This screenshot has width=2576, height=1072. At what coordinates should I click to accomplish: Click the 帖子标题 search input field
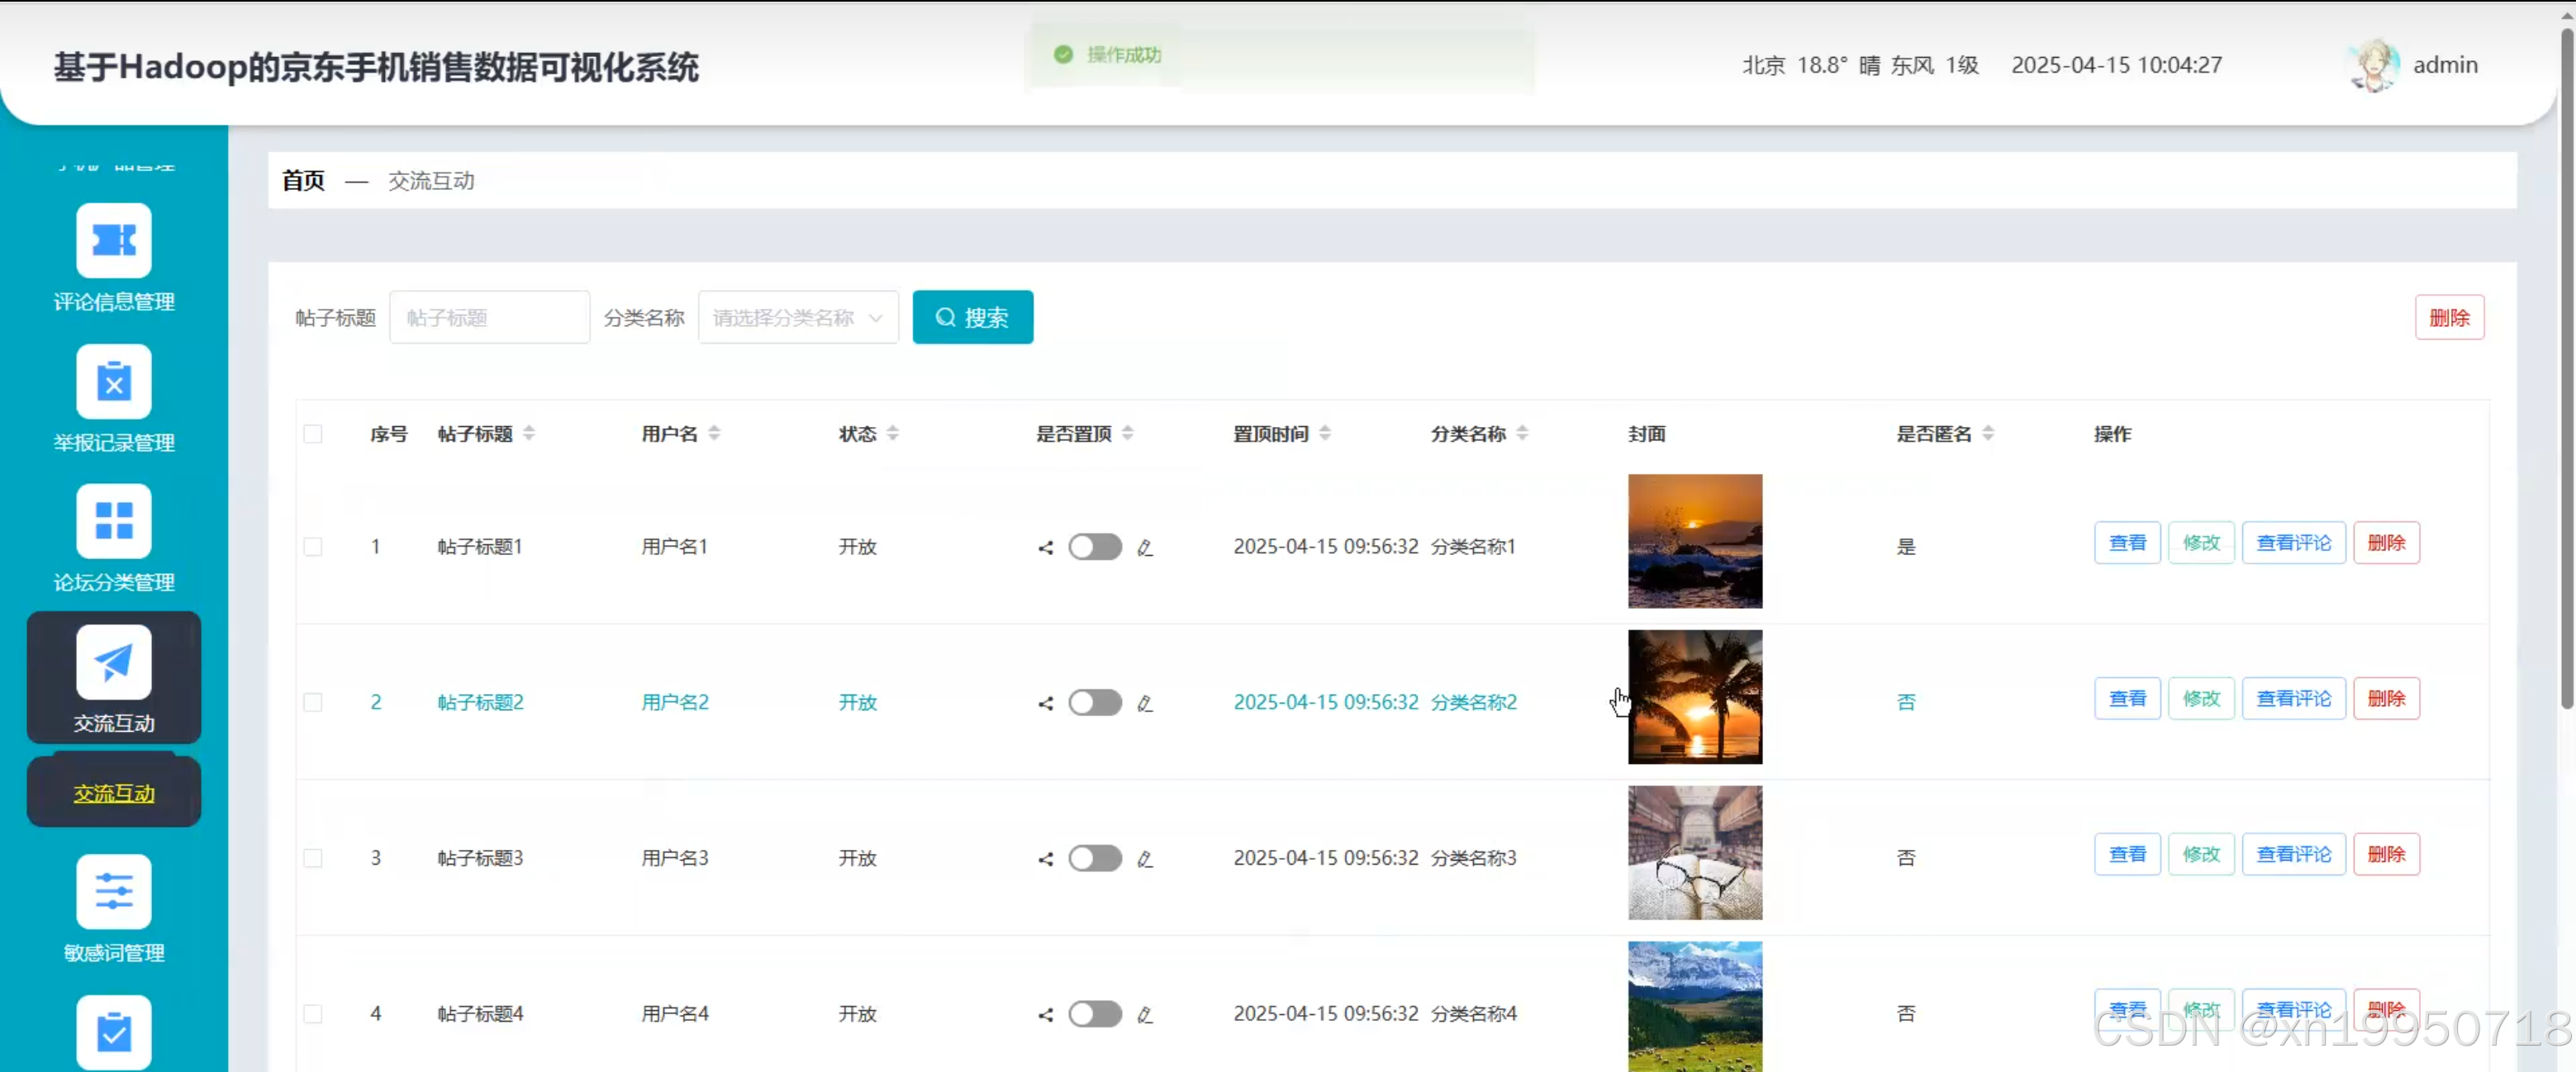(489, 318)
